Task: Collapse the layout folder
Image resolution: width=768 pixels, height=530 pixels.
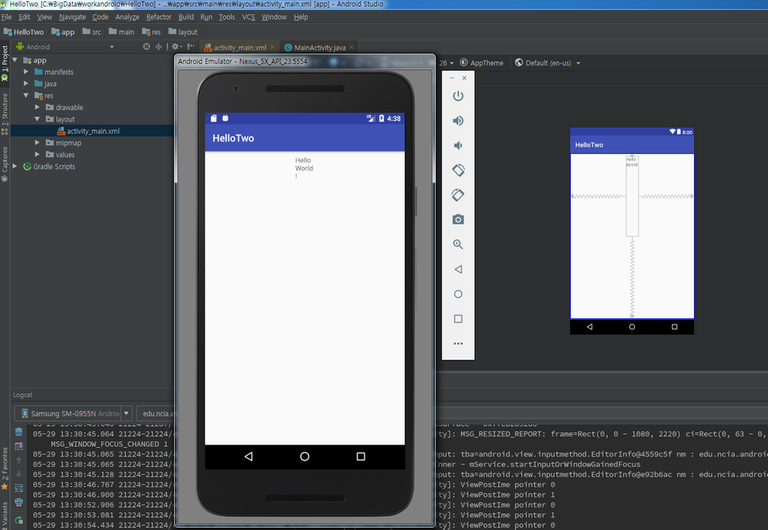Action: (x=37, y=119)
